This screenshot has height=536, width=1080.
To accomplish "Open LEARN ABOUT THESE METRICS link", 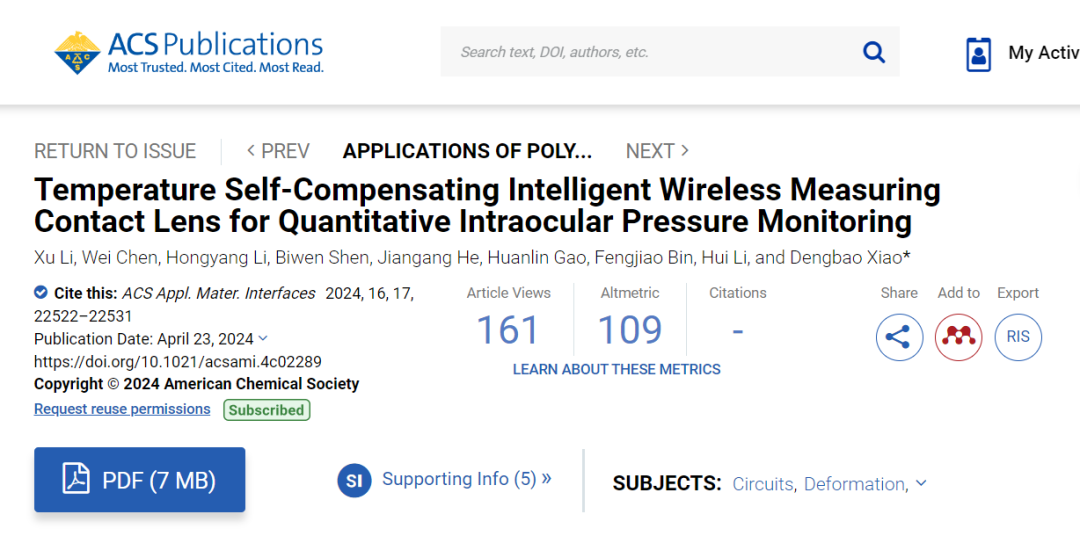I will tap(616, 369).
